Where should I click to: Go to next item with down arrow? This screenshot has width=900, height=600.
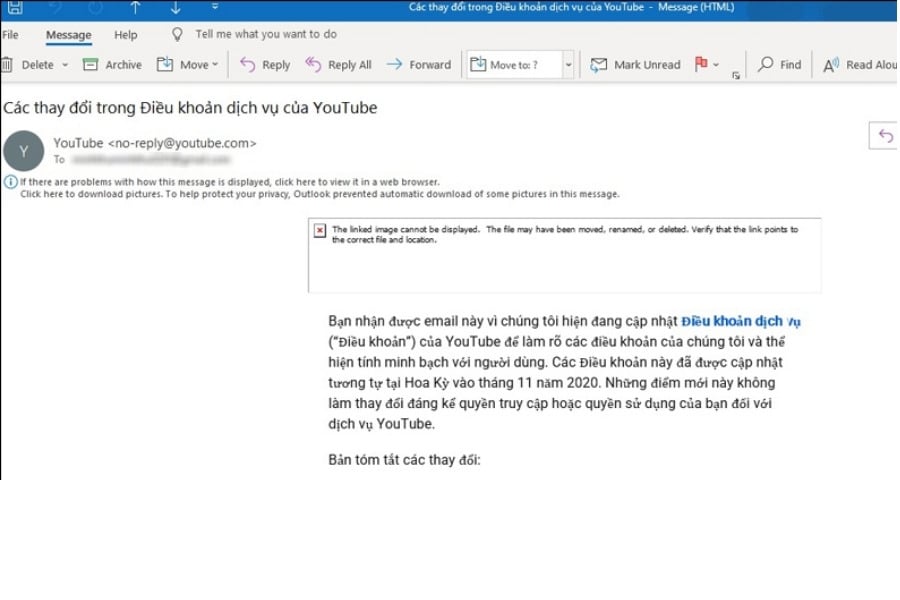(x=175, y=9)
